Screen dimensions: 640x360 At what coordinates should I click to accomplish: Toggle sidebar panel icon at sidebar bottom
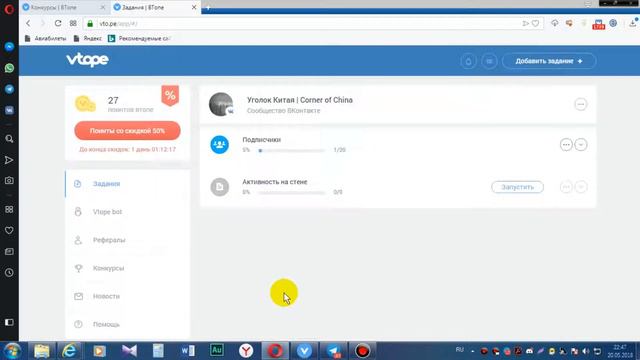coord(9,322)
